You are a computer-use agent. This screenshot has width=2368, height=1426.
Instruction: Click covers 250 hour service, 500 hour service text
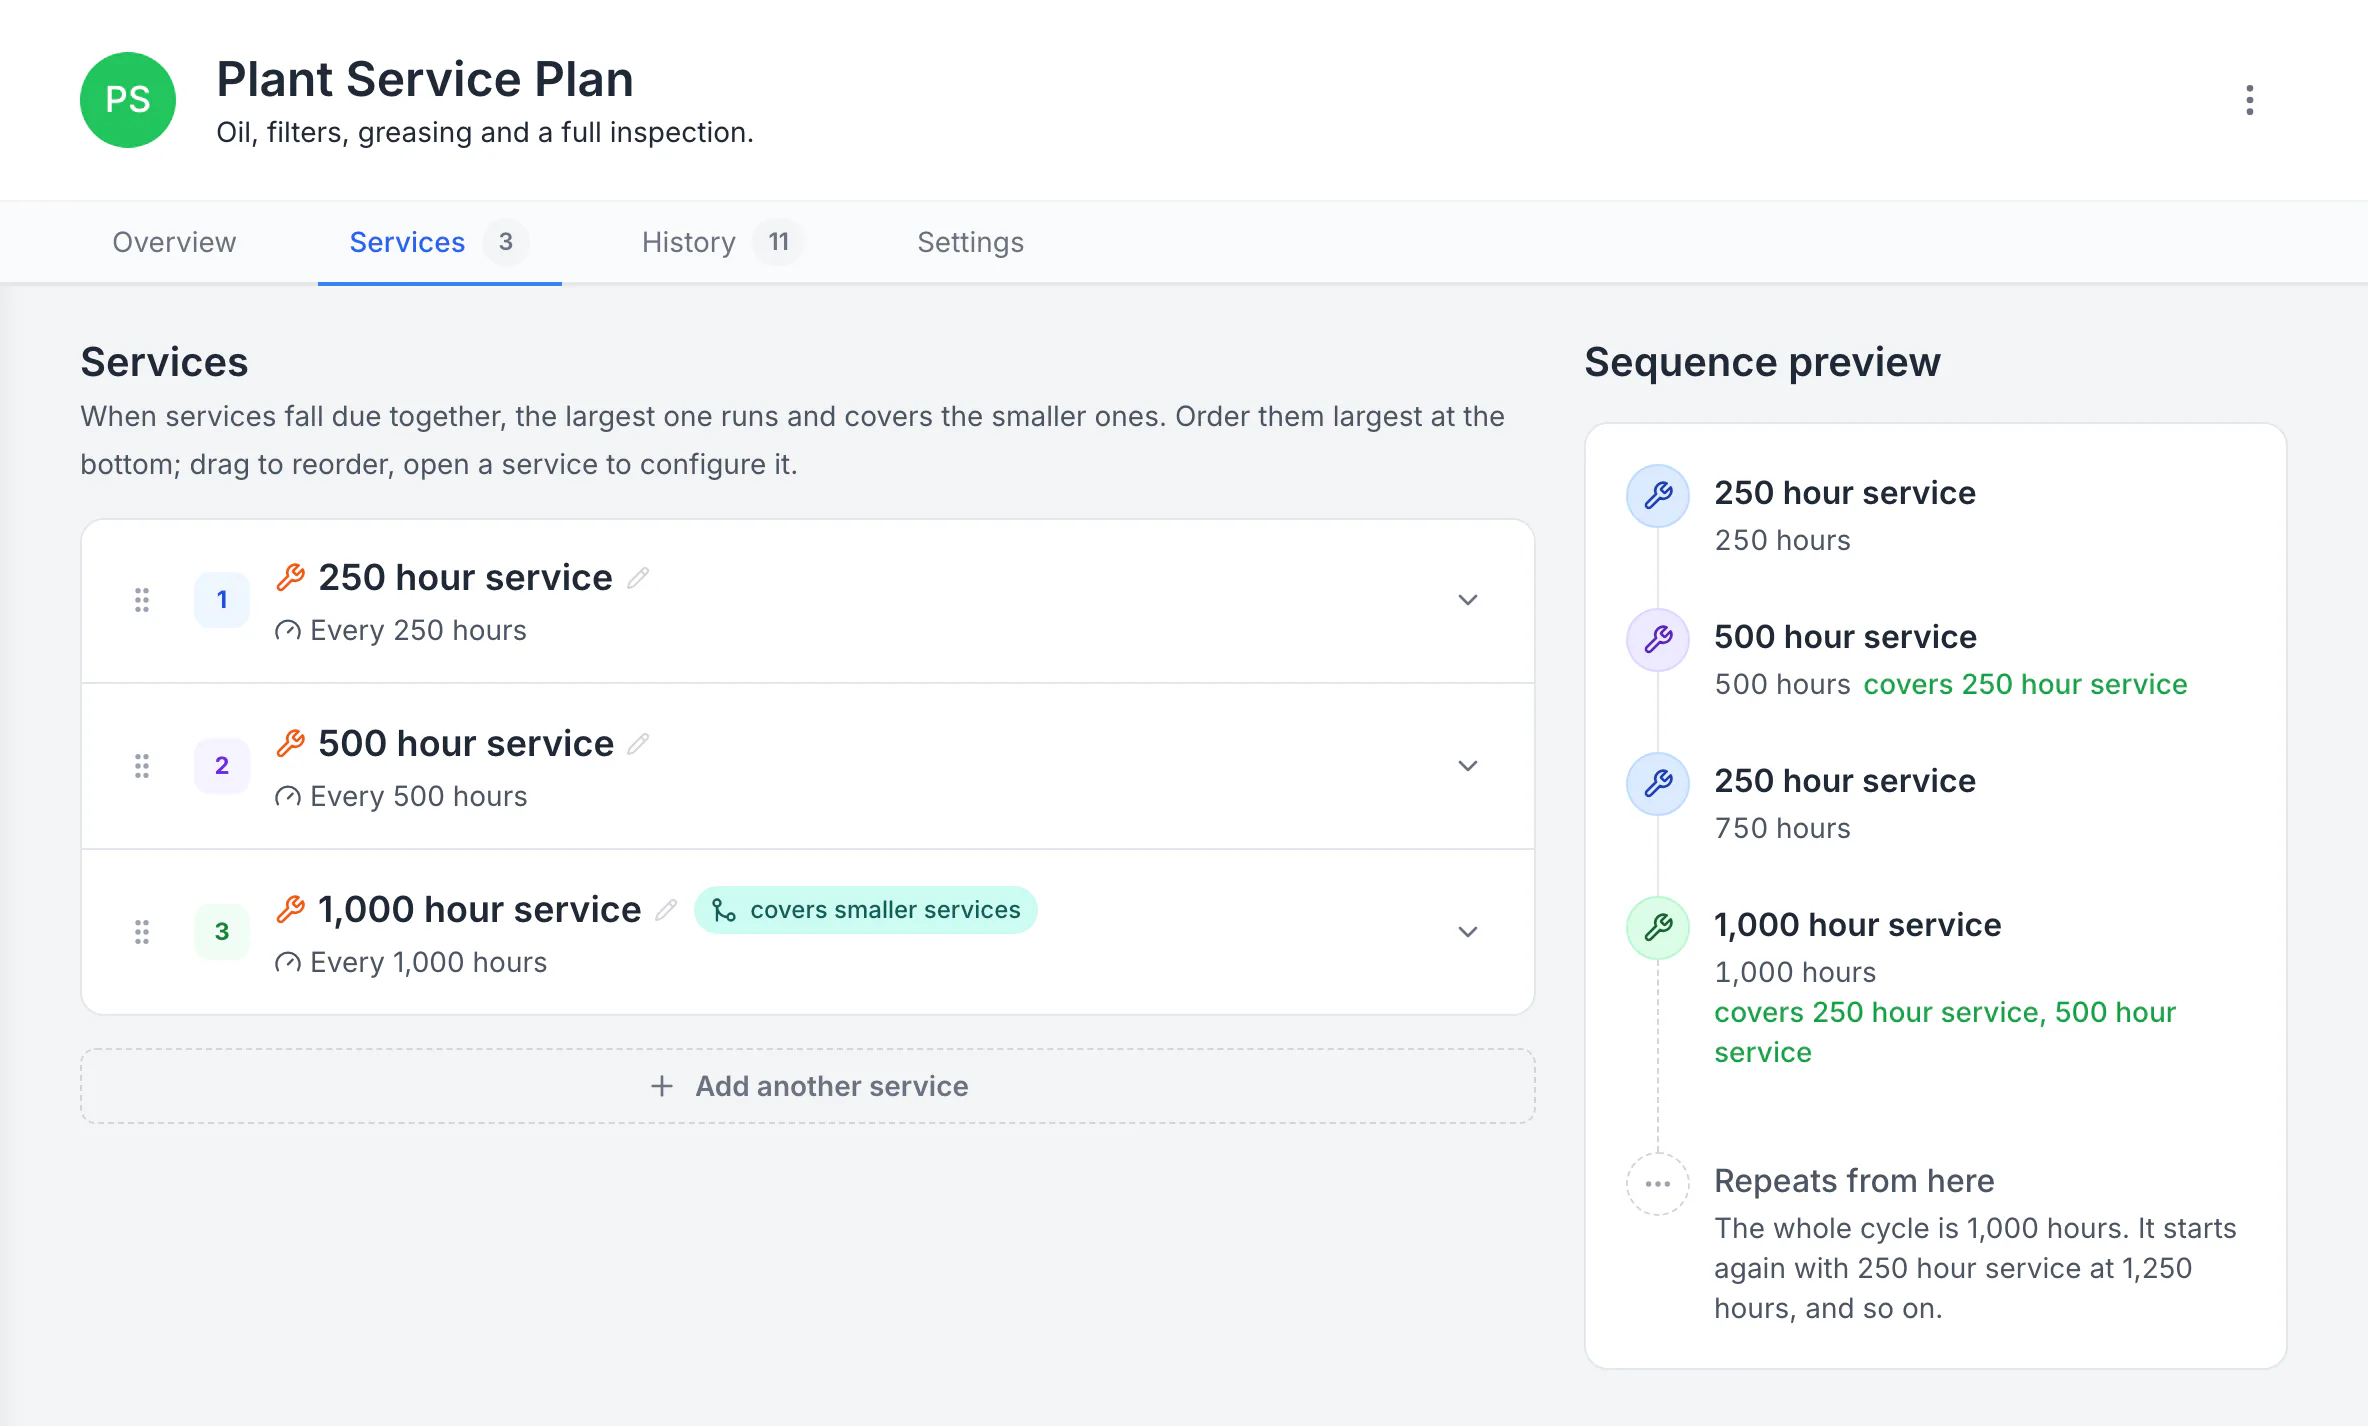click(x=1945, y=1032)
